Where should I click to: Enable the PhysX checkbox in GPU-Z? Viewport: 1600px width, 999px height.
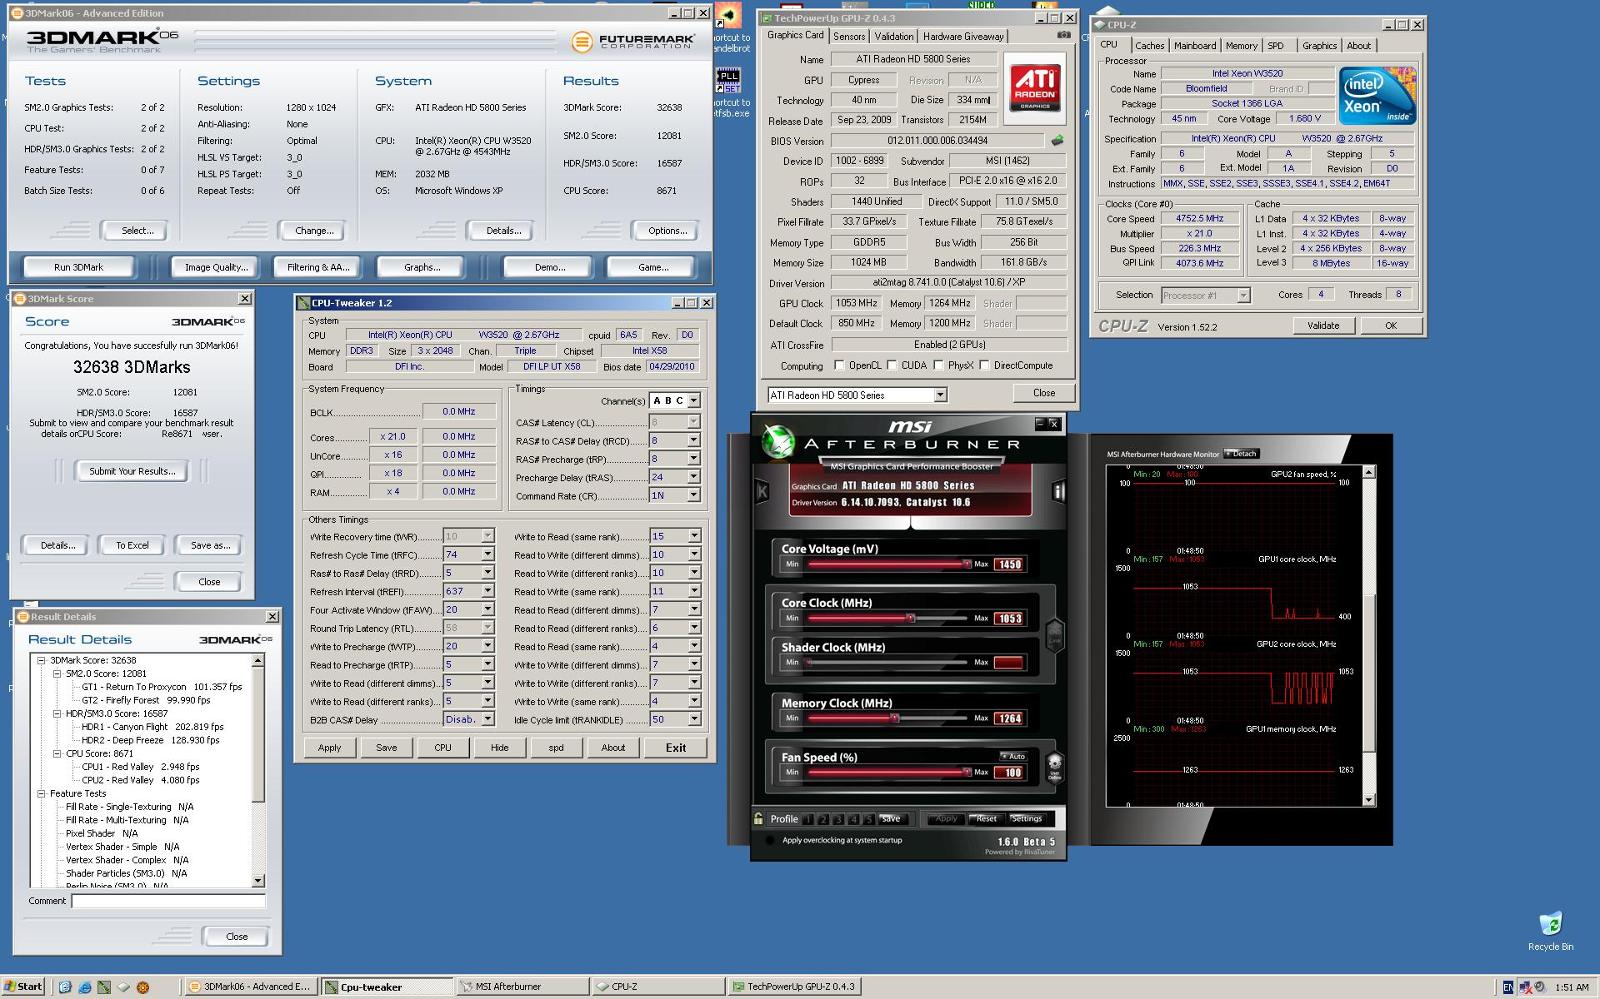[x=938, y=365]
